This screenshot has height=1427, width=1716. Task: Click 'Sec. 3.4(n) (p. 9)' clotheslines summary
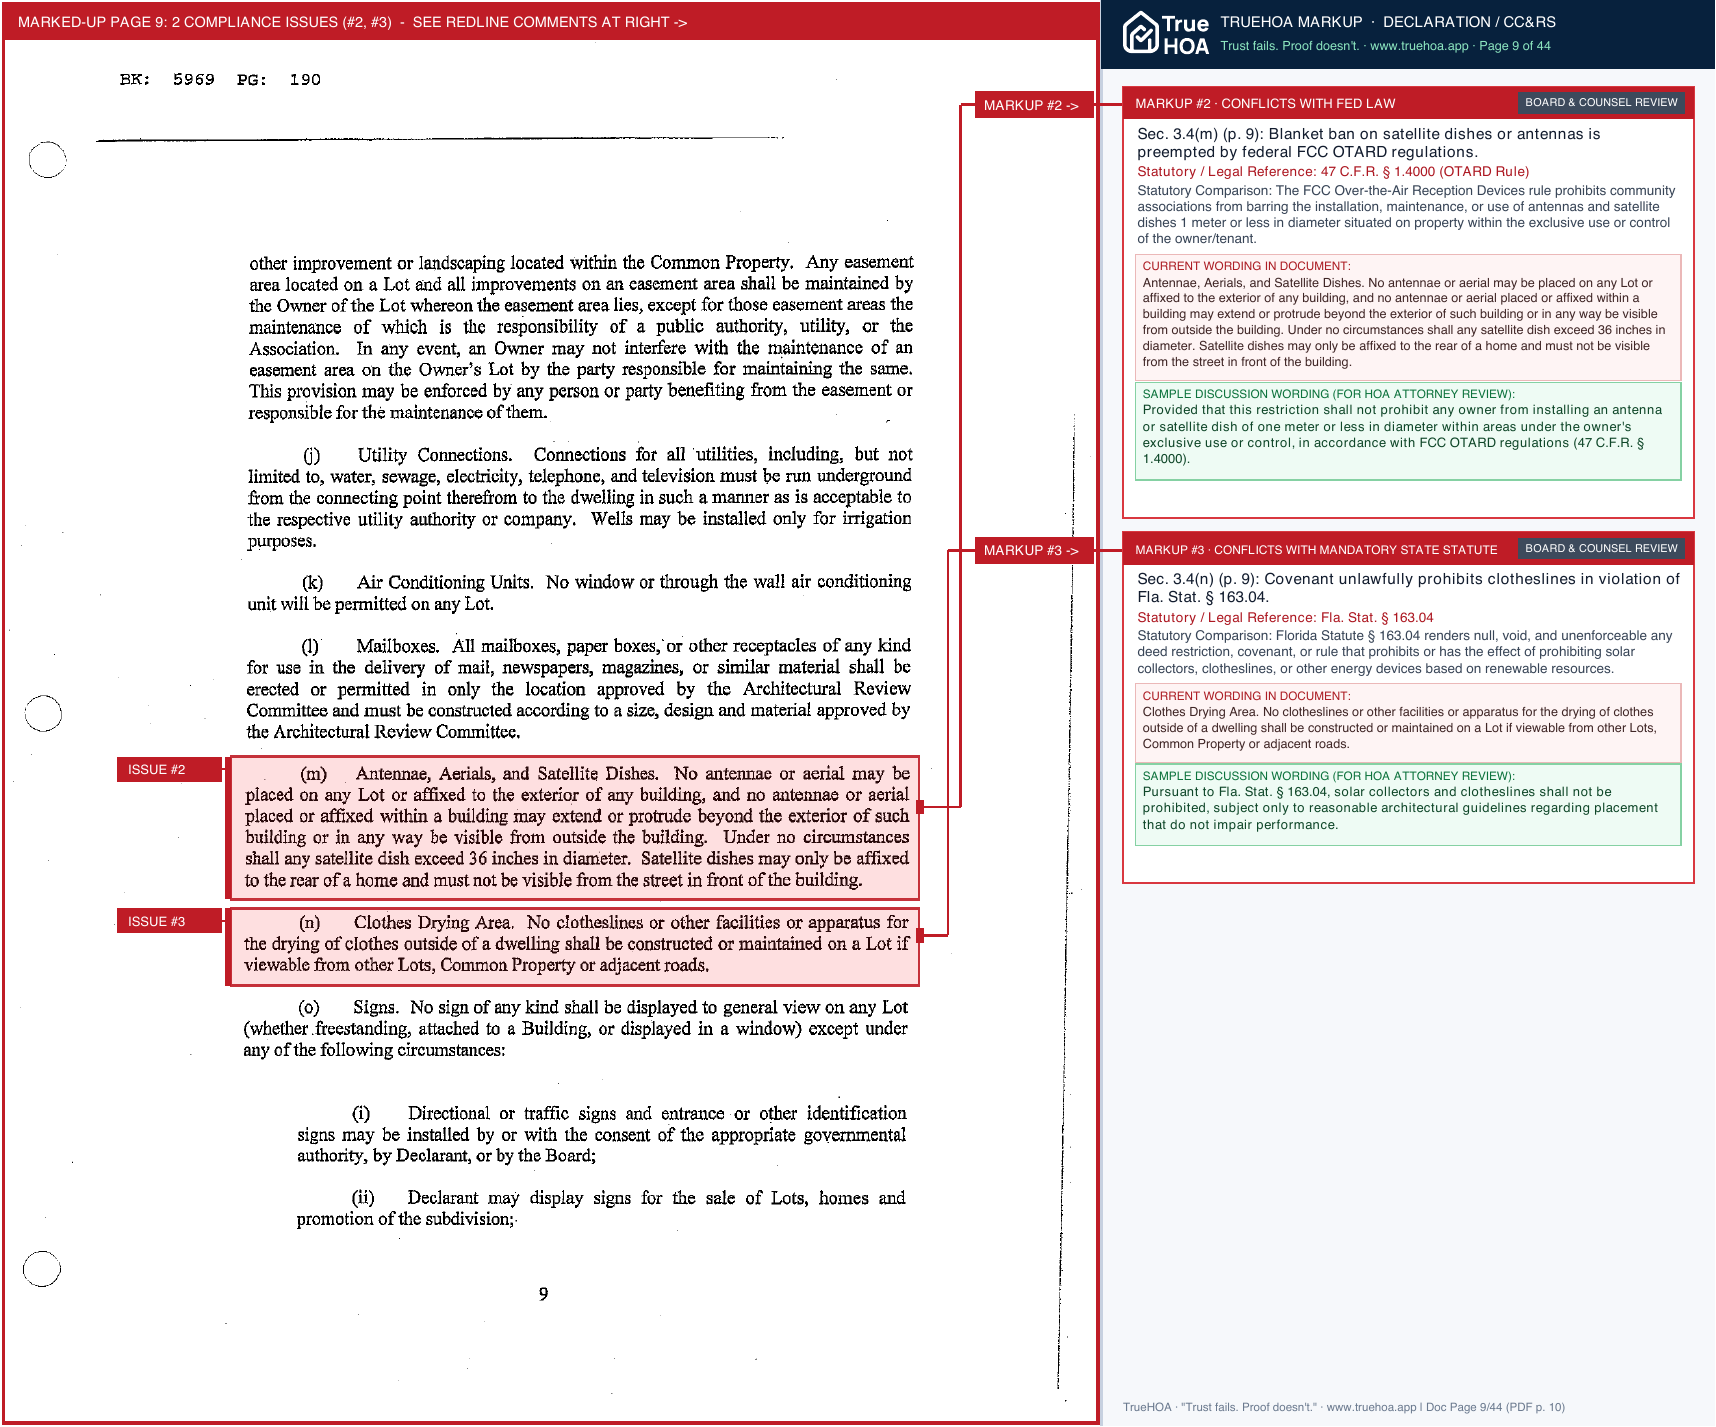coord(1408,588)
